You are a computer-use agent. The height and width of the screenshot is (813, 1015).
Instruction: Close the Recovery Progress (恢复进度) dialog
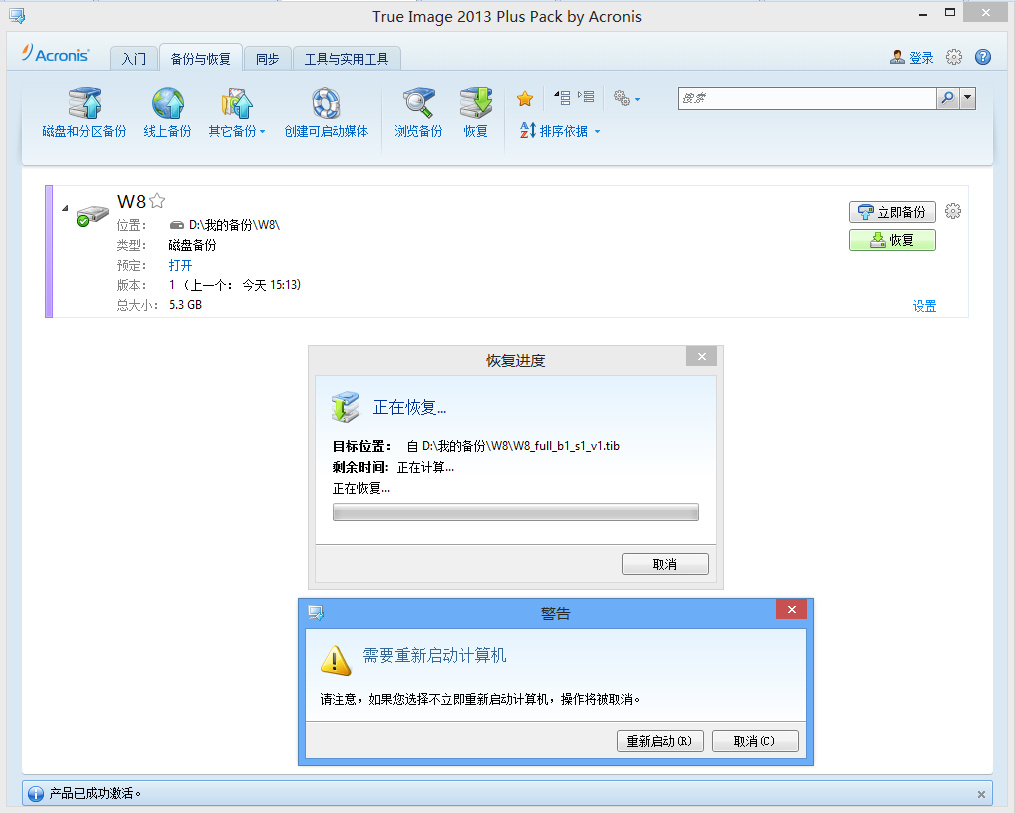click(702, 356)
